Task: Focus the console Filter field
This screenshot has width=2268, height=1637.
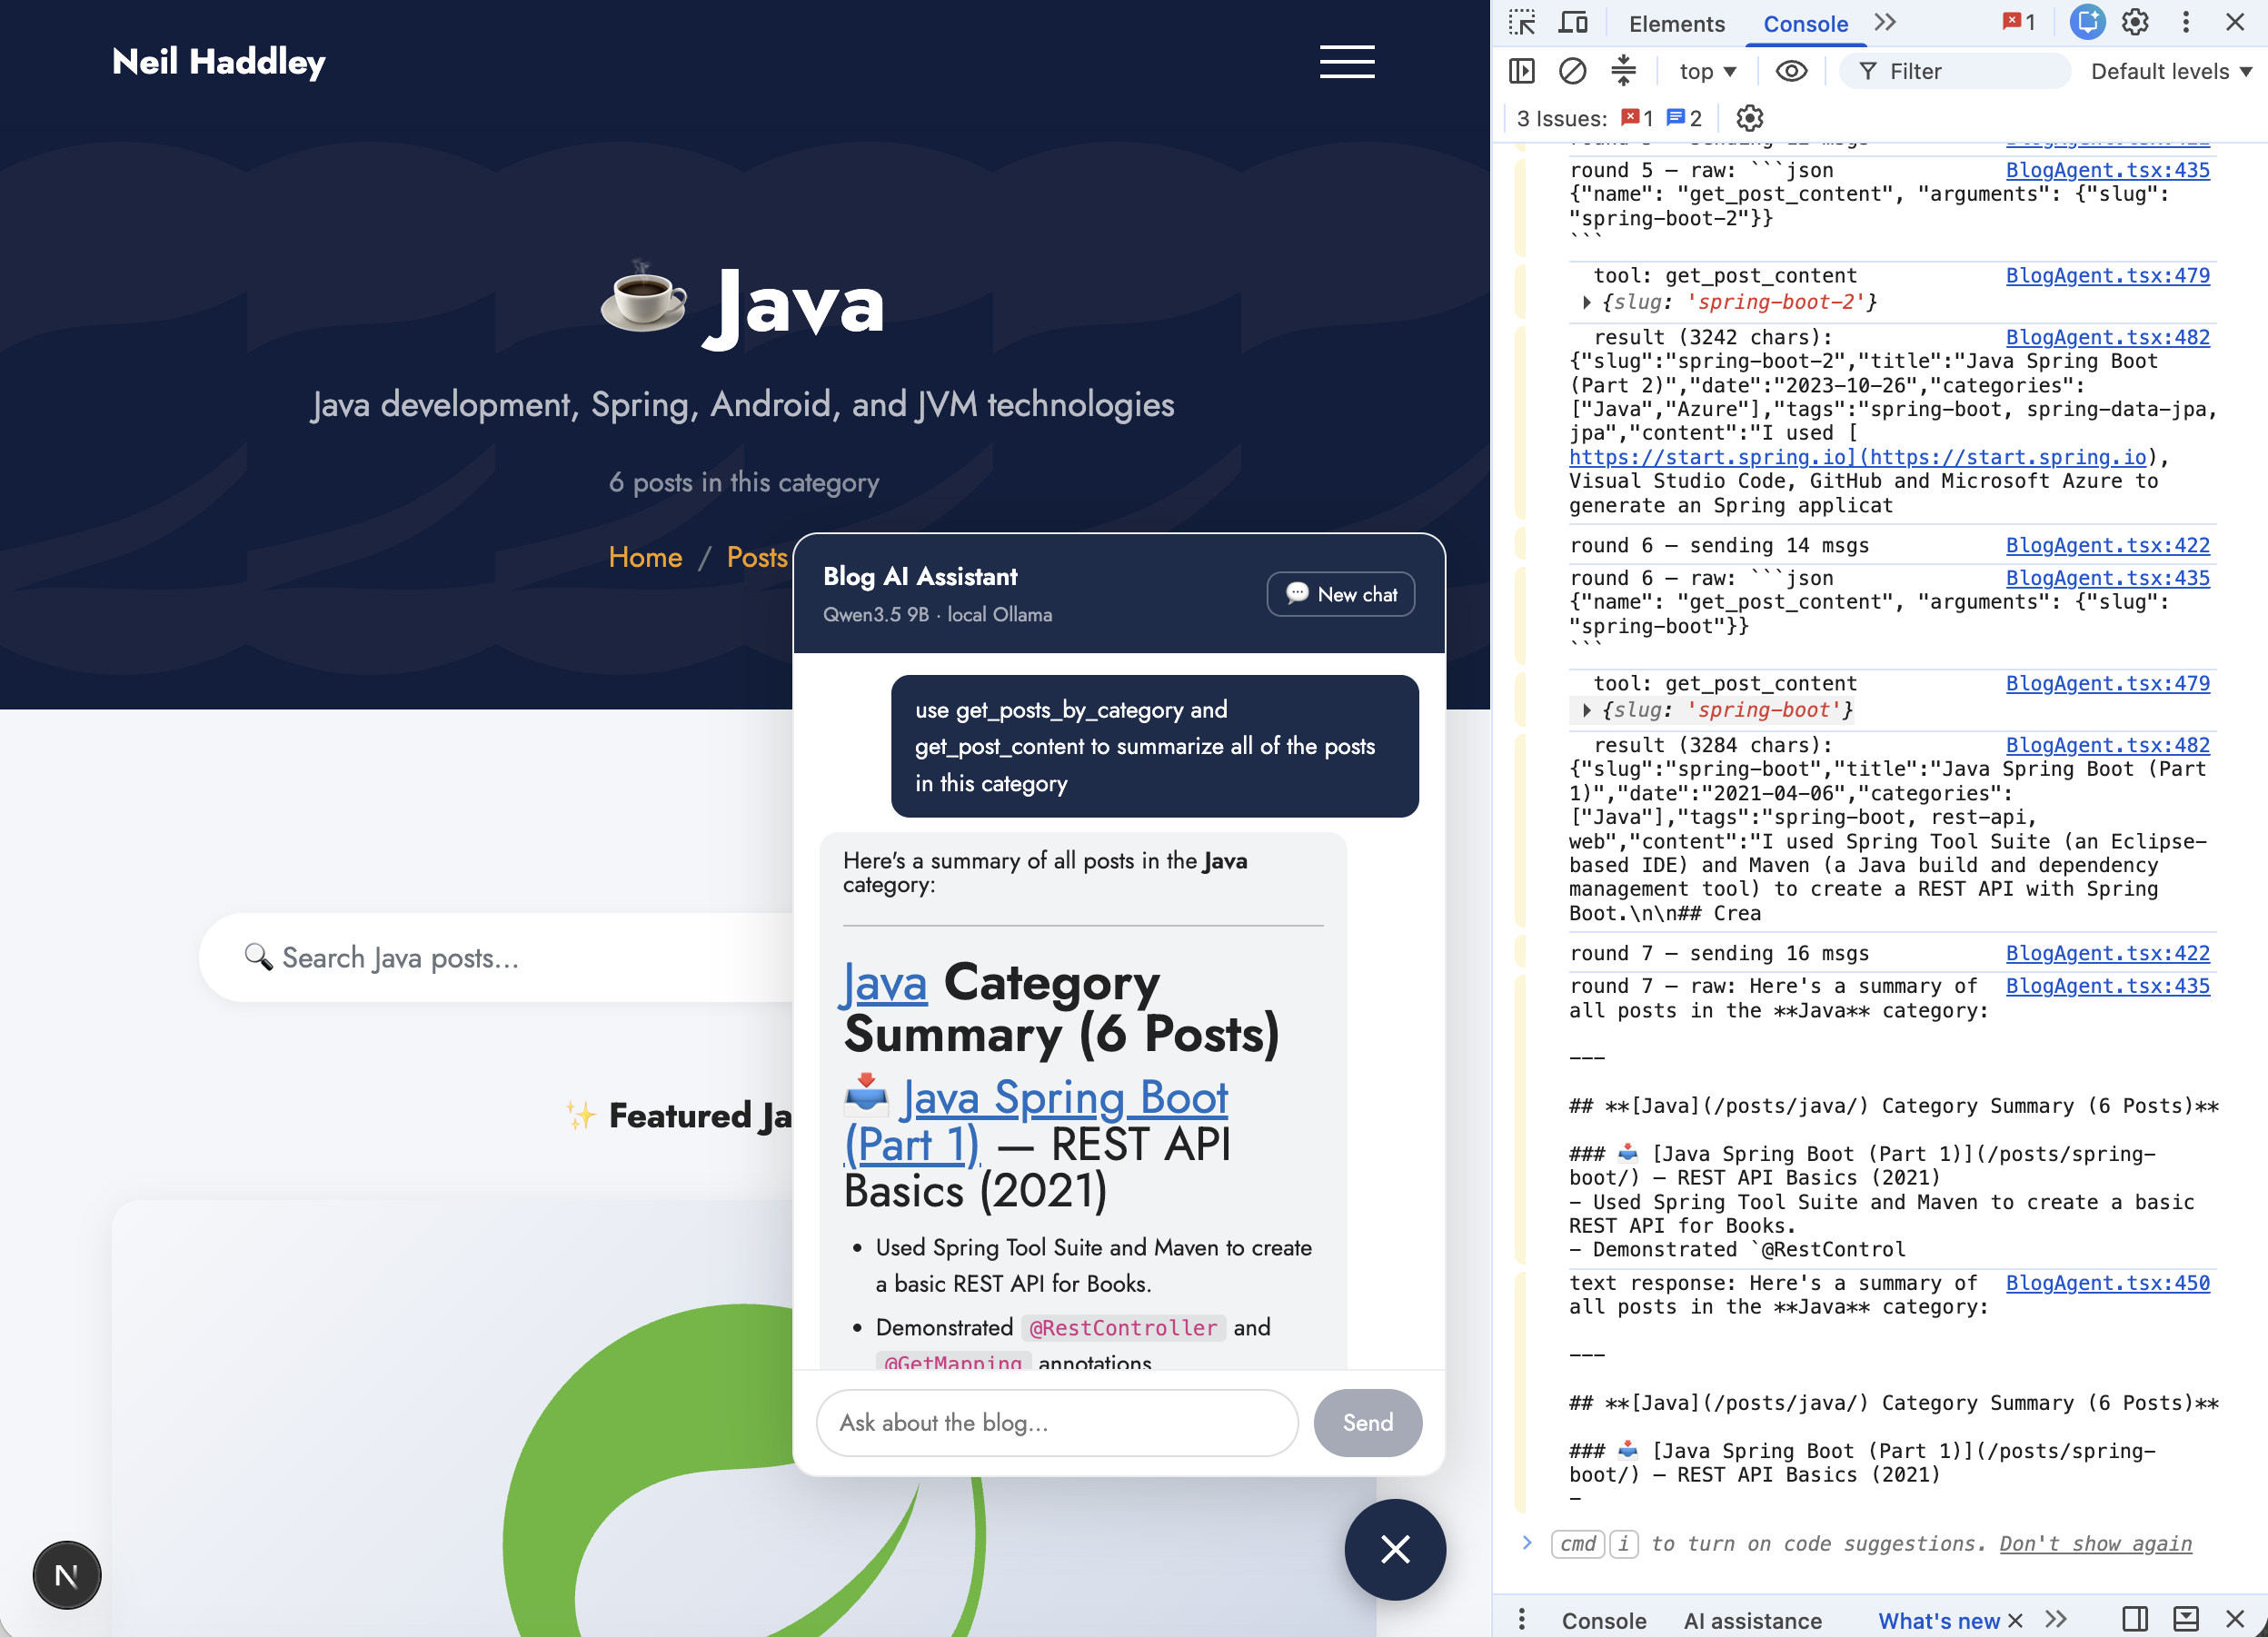Action: pos(1954,71)
